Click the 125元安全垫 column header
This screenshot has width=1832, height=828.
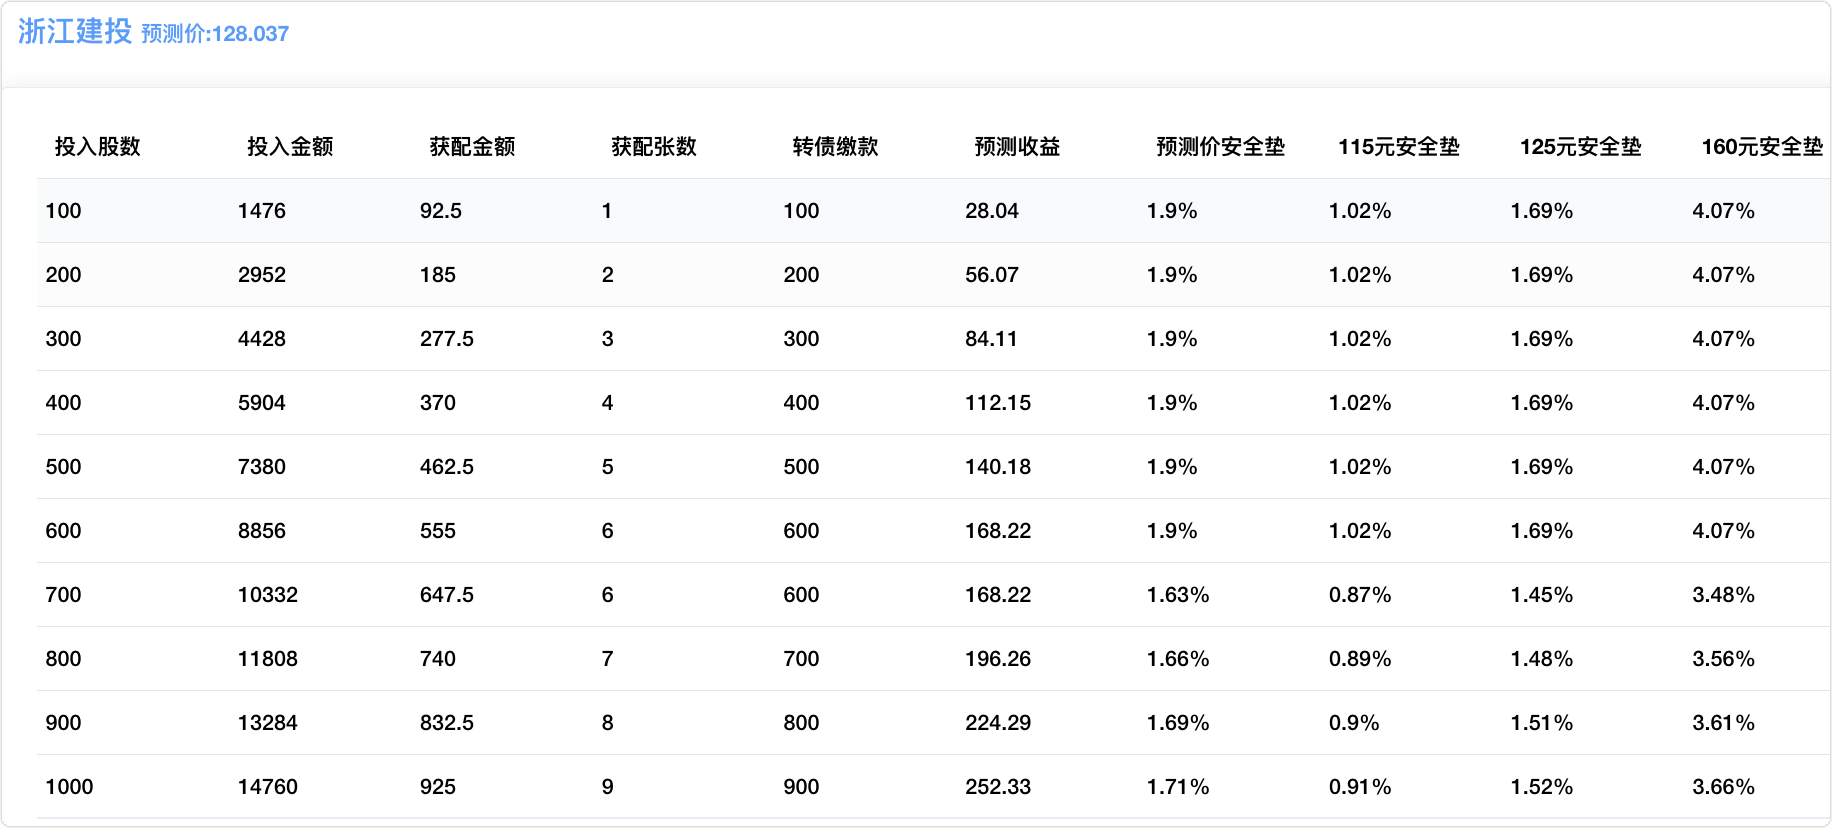click(1580, 147)
